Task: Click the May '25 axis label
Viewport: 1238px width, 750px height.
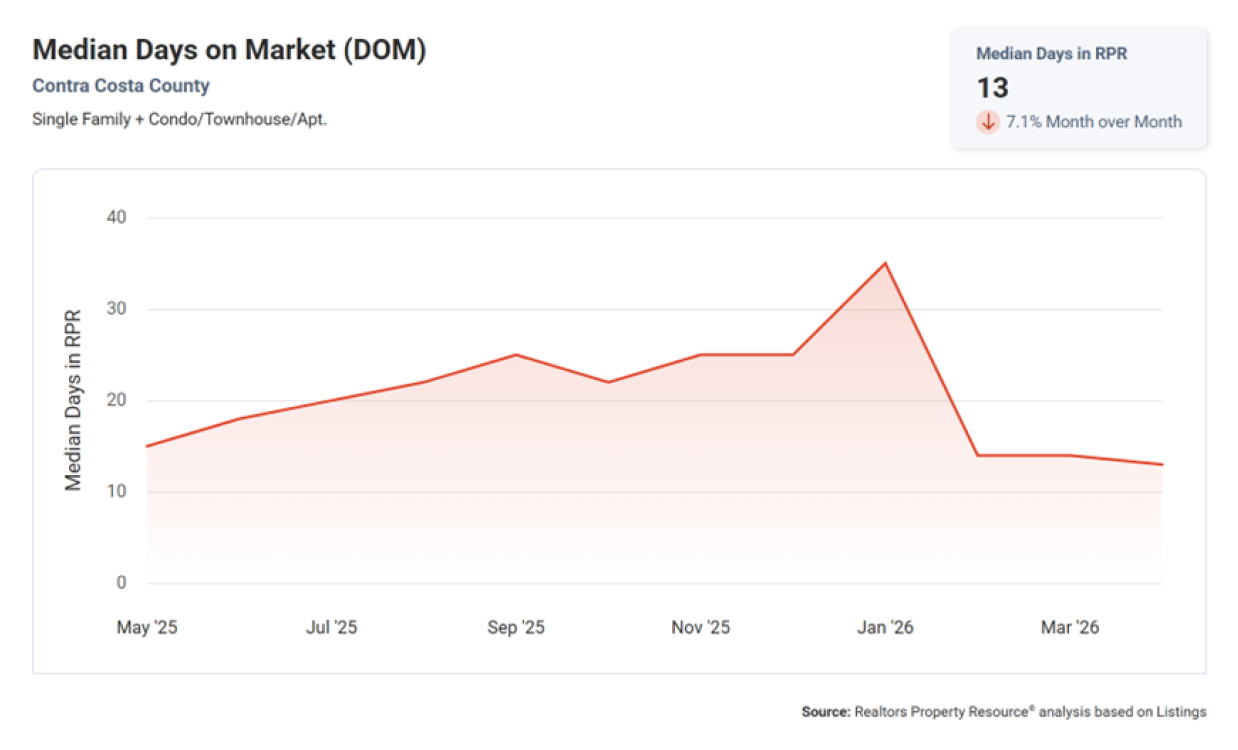Action: 147,627
